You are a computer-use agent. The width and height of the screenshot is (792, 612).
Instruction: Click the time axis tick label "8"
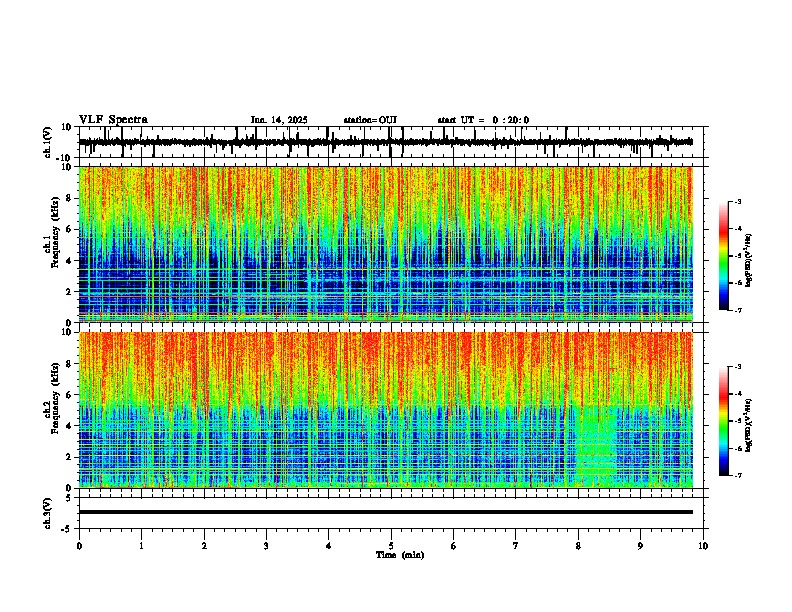(x=578, y=546)
